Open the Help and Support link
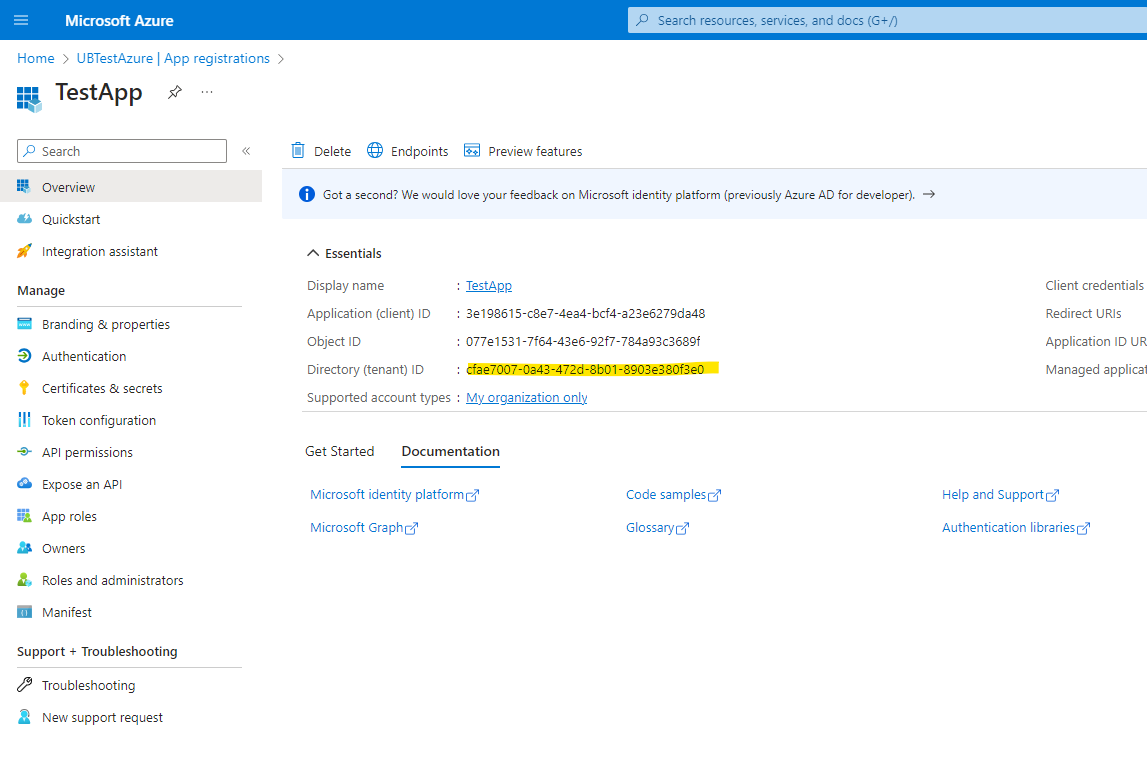This screenshot has width=1147, height=779. click(1000, 494)
